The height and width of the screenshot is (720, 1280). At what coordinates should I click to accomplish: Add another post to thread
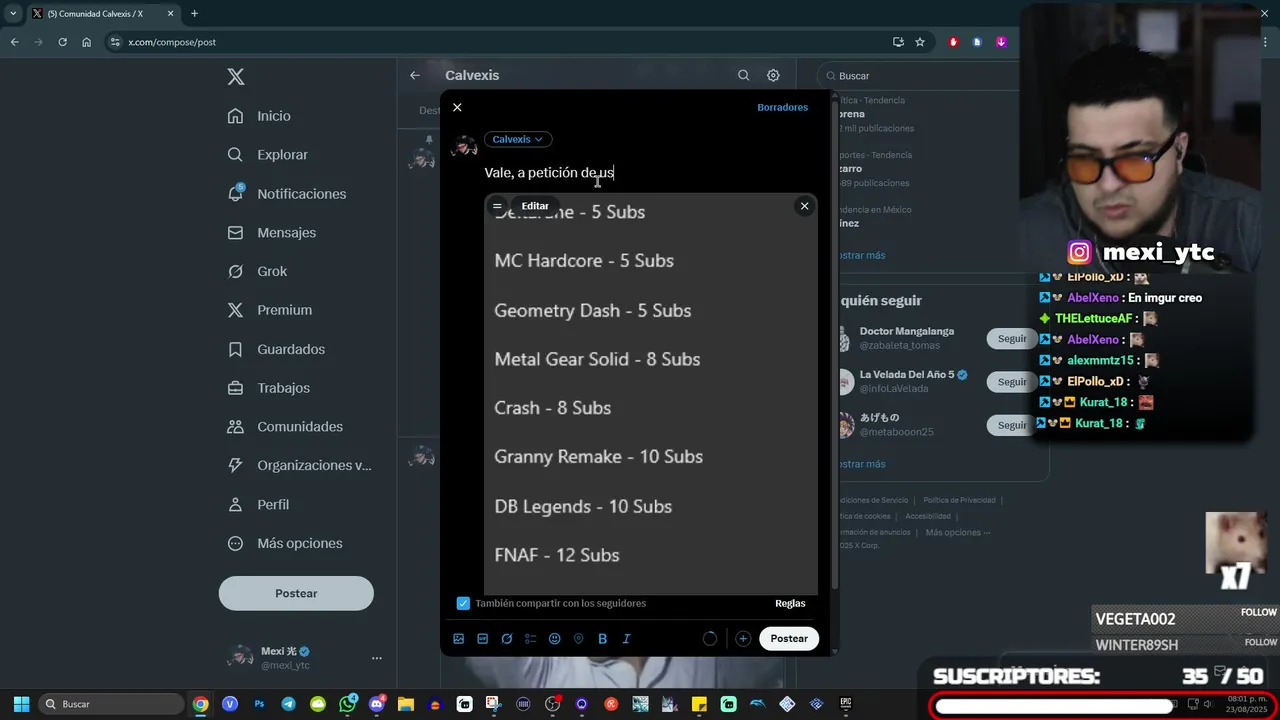tap(743, 639)
